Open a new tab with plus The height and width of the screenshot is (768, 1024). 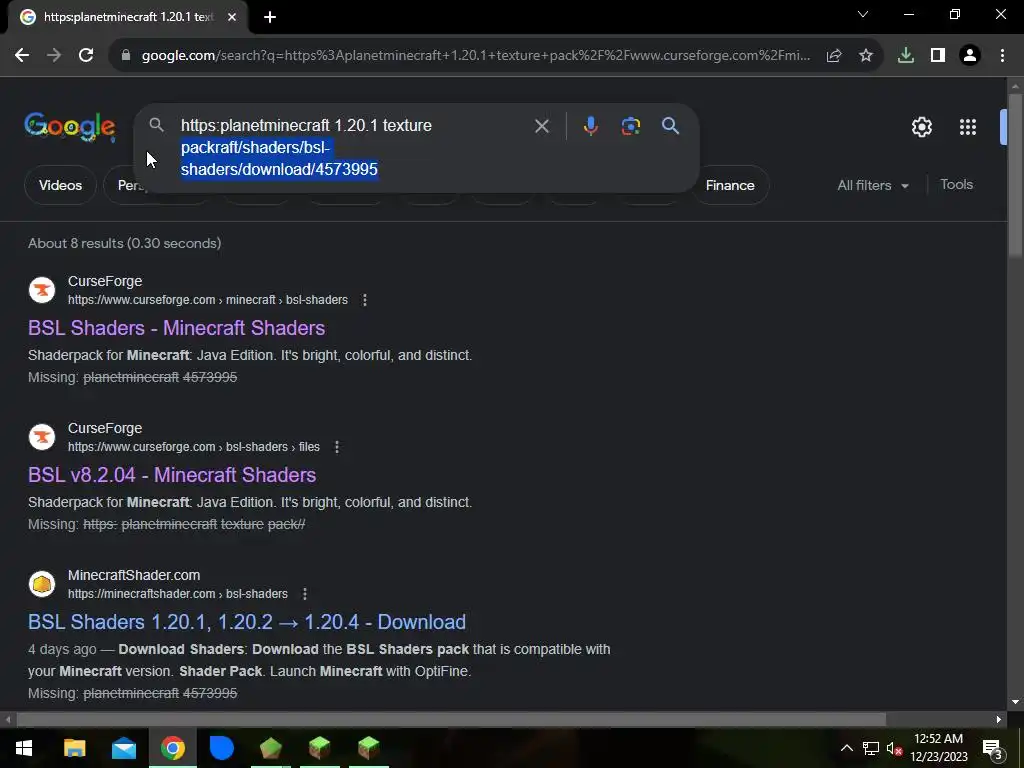click(x=270, y=18)
